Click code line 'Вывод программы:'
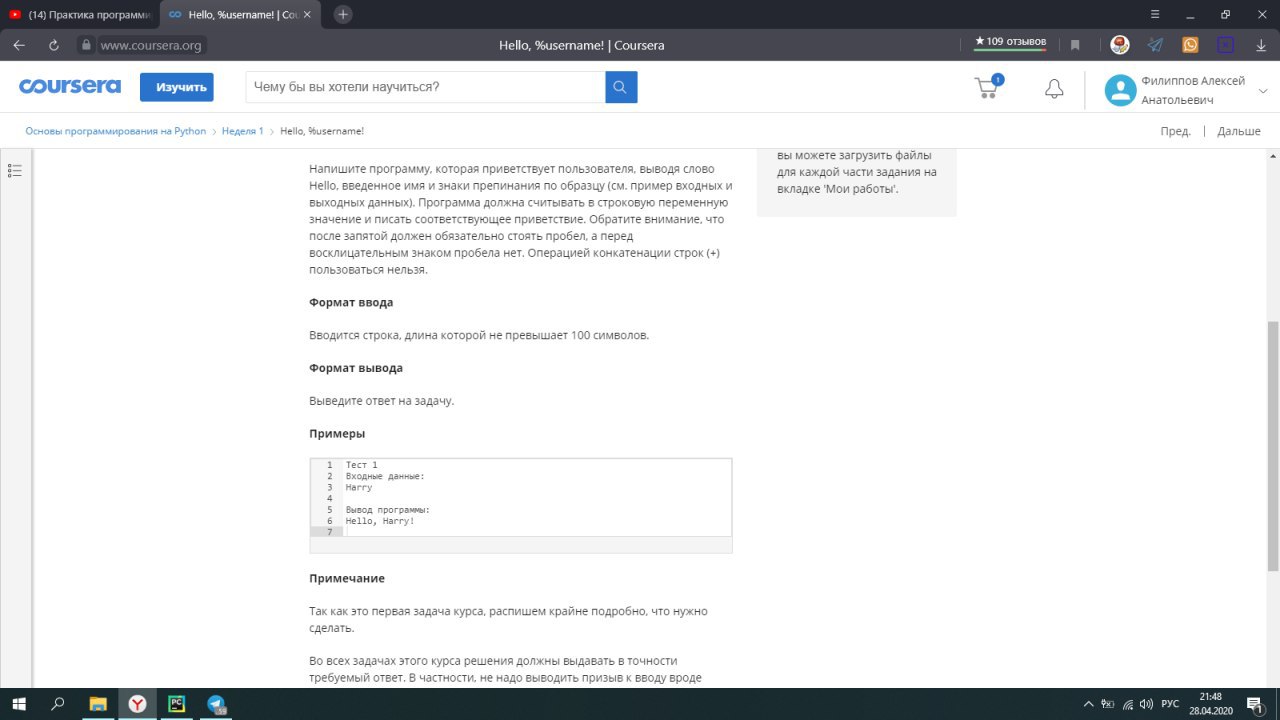The image size is (1280, 720). click(x=388, y=510)
